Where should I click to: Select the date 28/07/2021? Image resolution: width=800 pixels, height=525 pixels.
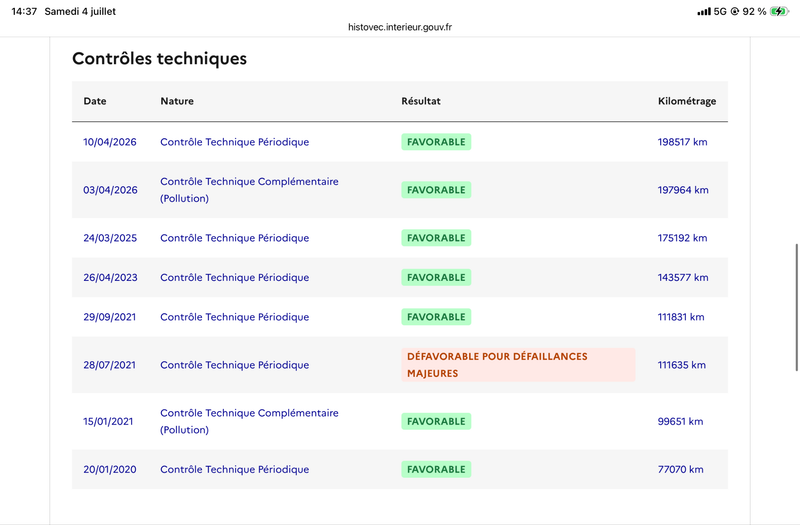pos(110,365)
